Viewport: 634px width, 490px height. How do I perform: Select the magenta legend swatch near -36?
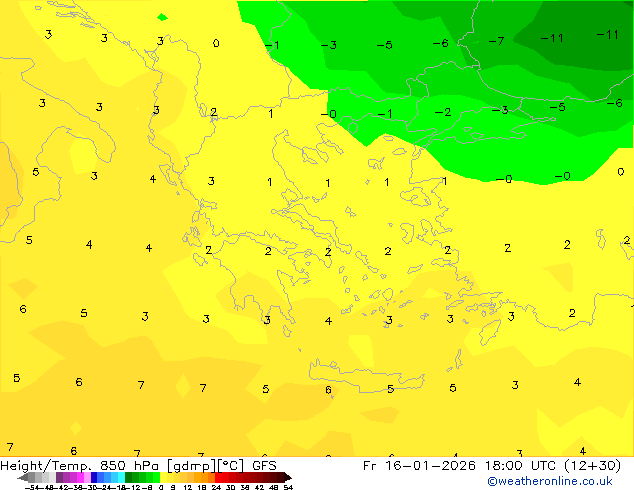(80, 477)
